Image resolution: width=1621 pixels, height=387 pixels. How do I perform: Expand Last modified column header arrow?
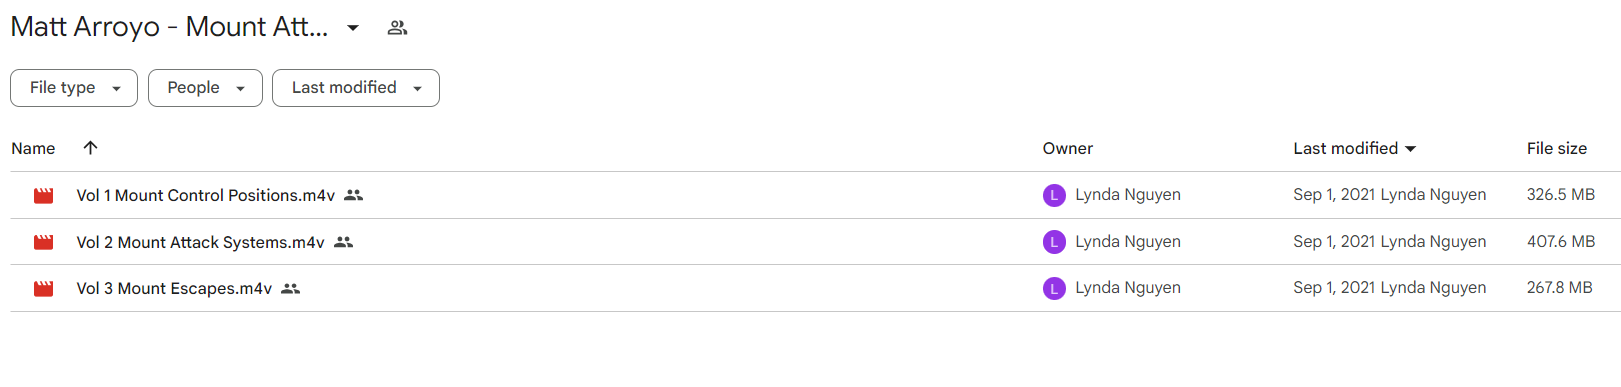click(1411, 149)
